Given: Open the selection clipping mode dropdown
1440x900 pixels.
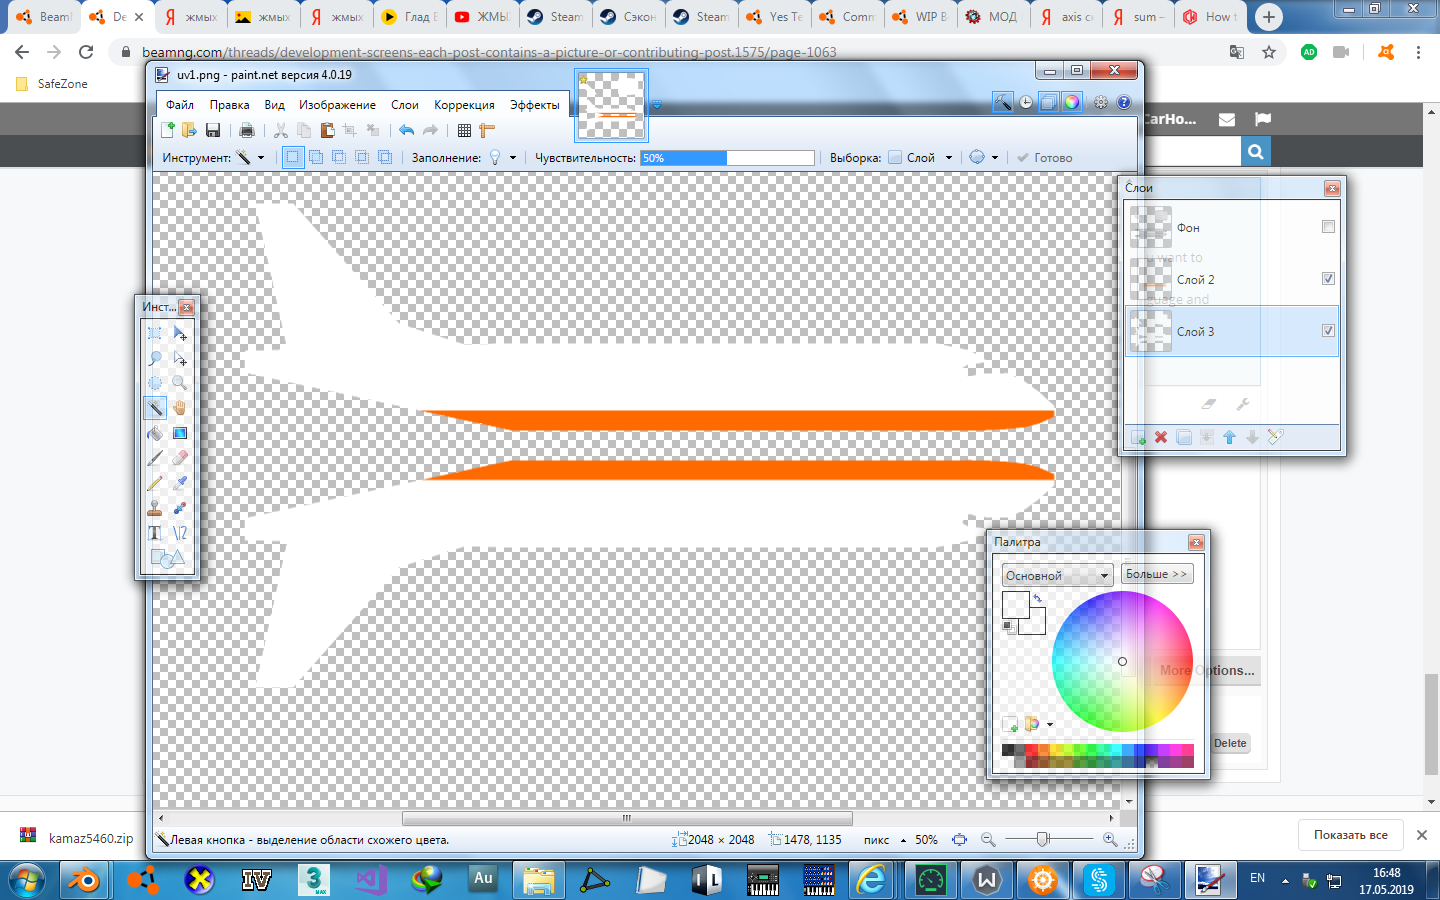Looking at the screenshot, I should 984,158.
